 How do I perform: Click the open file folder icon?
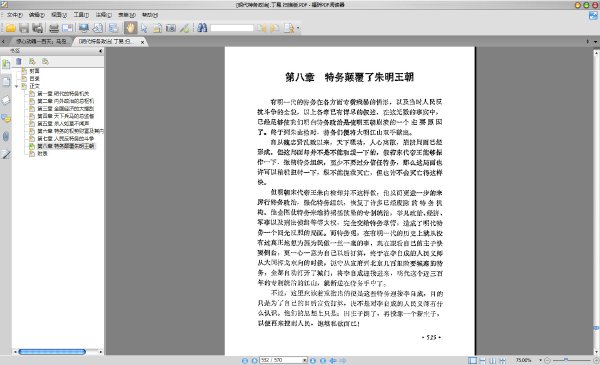coord(10,28)
